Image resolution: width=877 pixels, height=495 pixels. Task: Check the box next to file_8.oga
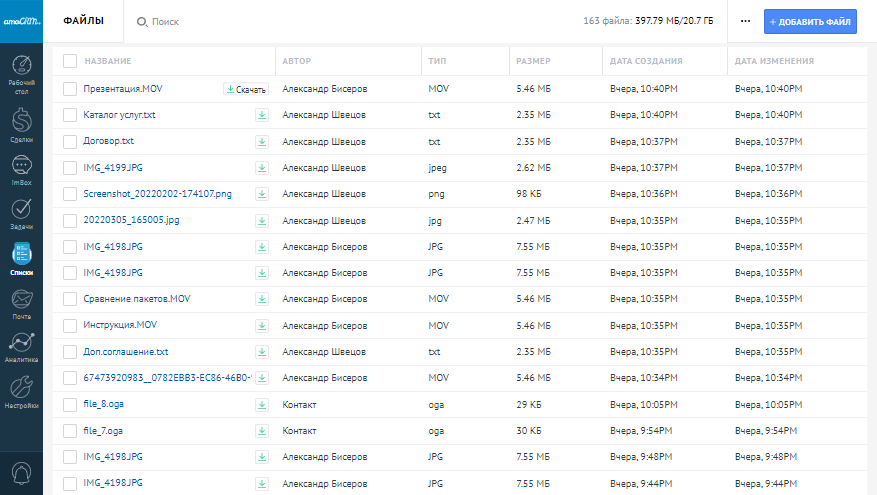pos(70,404)
